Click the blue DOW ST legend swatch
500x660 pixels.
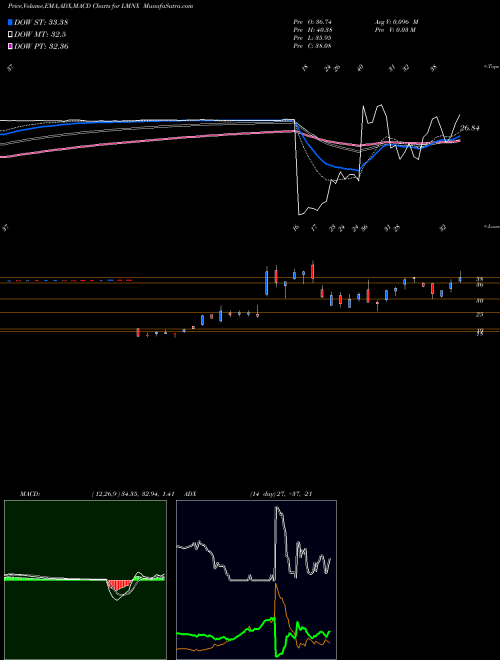pos(10,22)
